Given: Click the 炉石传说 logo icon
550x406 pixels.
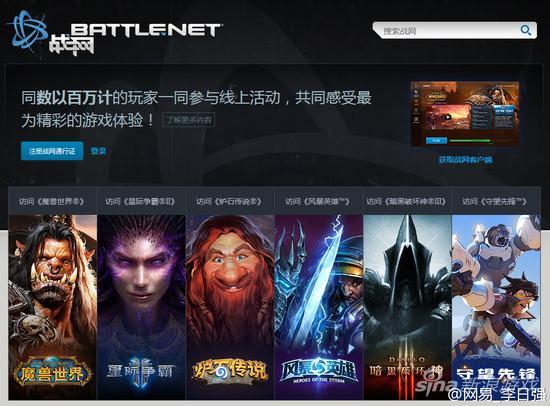Looking at the screenshot, I should pyautogui.click(x=230, y=371).
